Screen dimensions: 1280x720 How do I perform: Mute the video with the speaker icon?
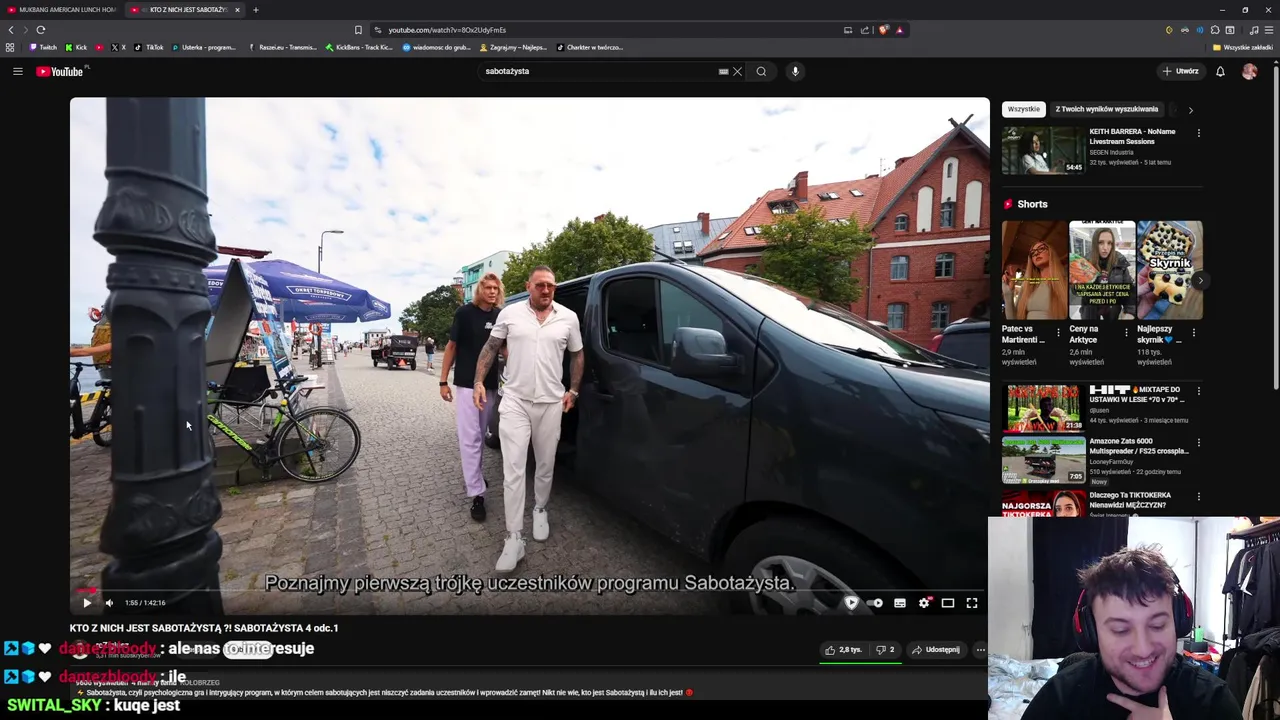109,603
